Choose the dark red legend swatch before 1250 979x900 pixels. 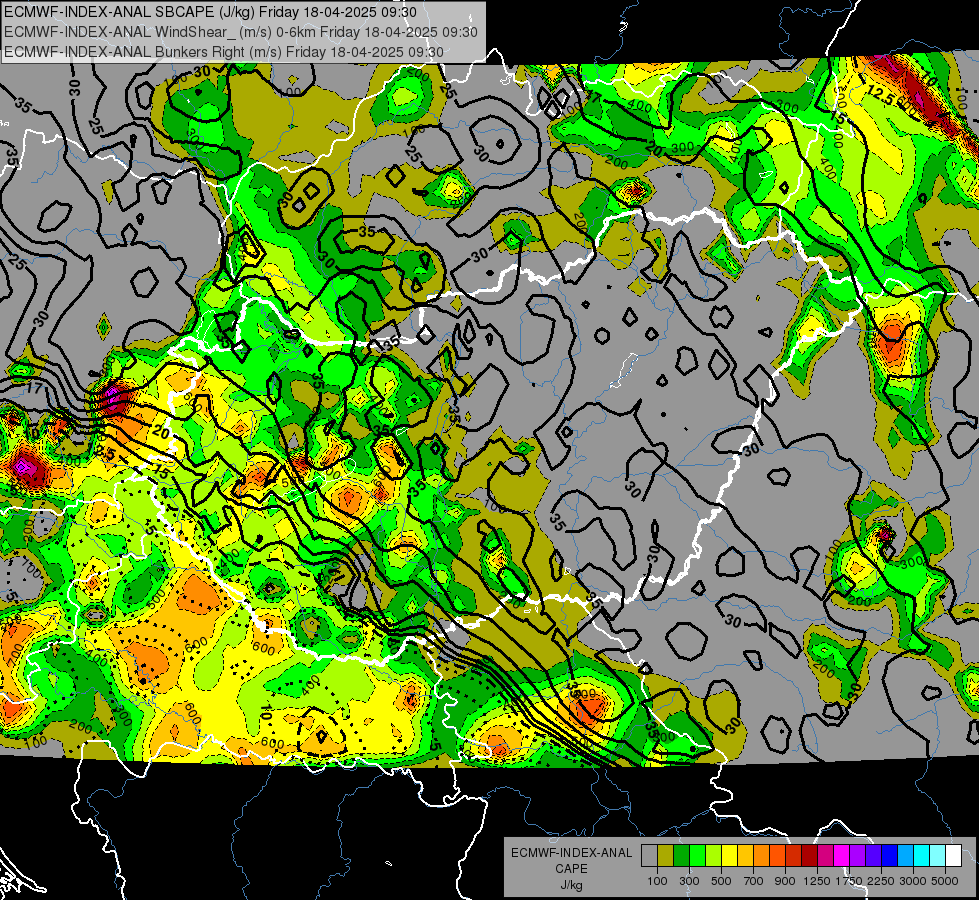809,856
